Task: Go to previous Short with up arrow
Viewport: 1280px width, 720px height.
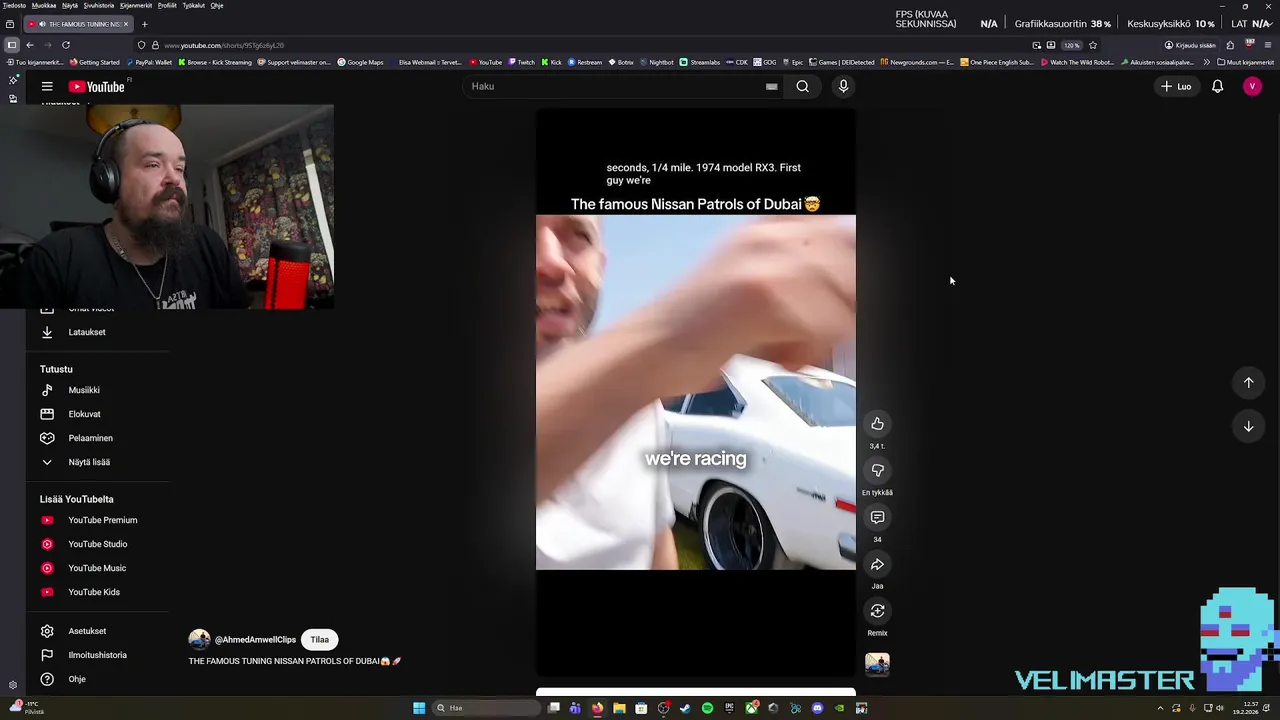Action: tap(1248, 382)
